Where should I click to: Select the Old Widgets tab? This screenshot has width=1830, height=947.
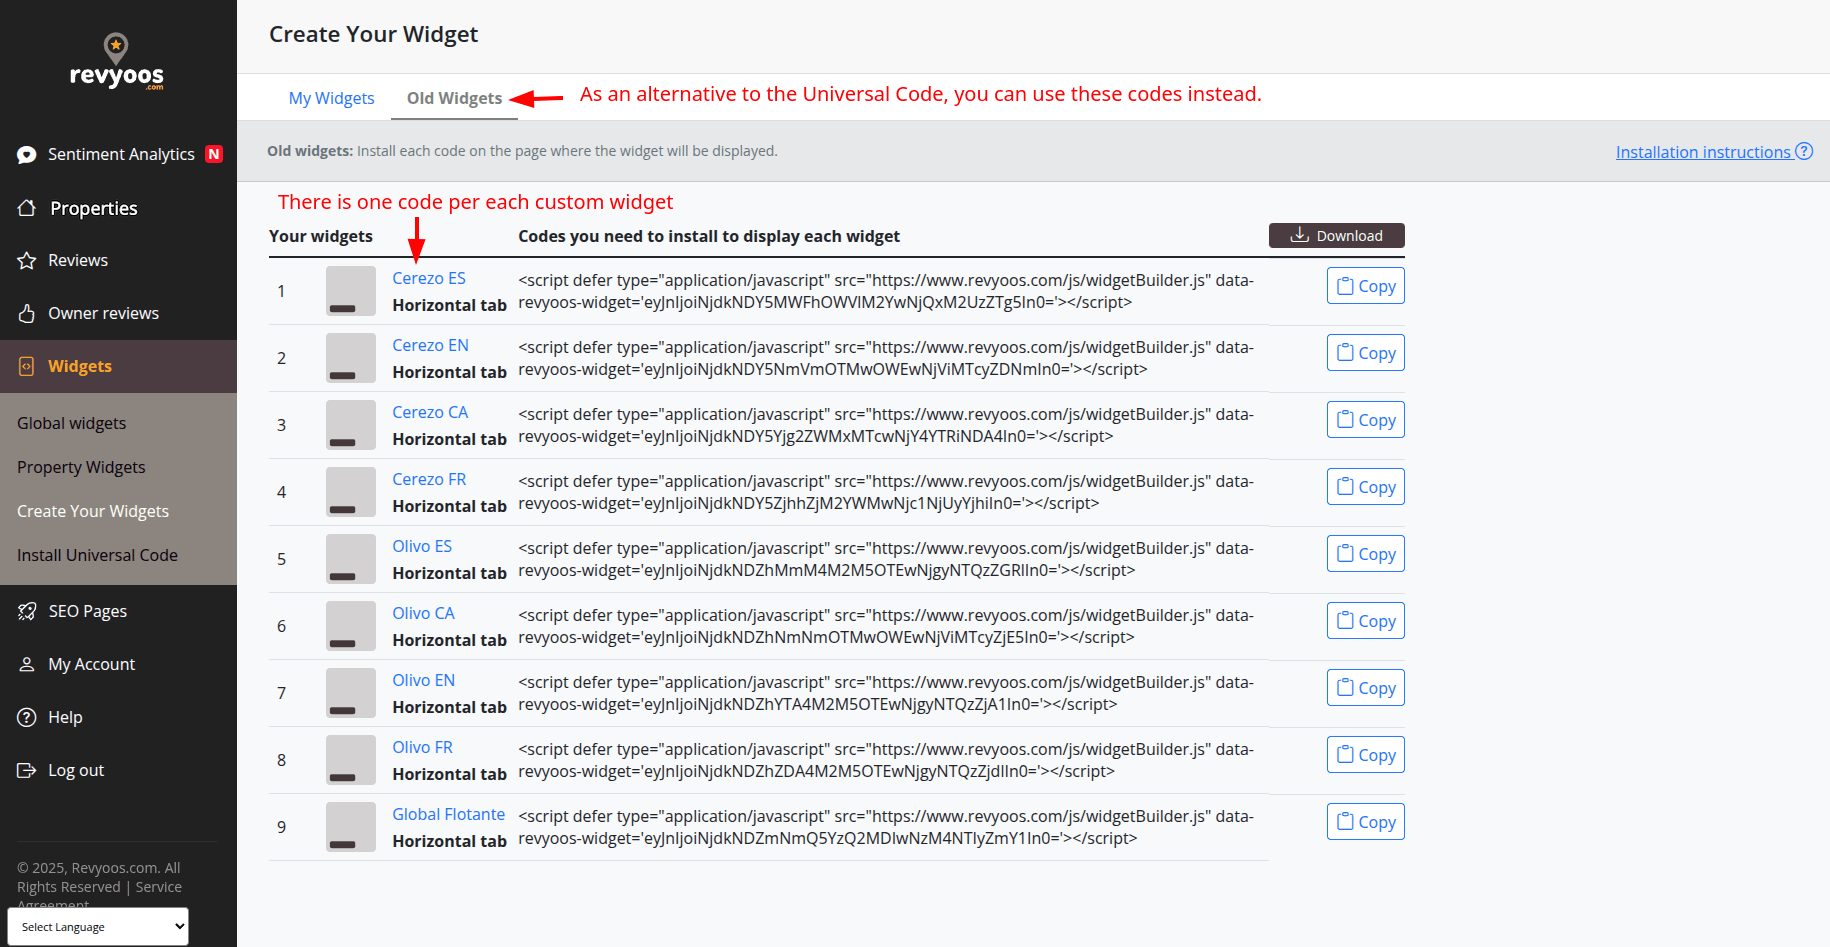454,98
